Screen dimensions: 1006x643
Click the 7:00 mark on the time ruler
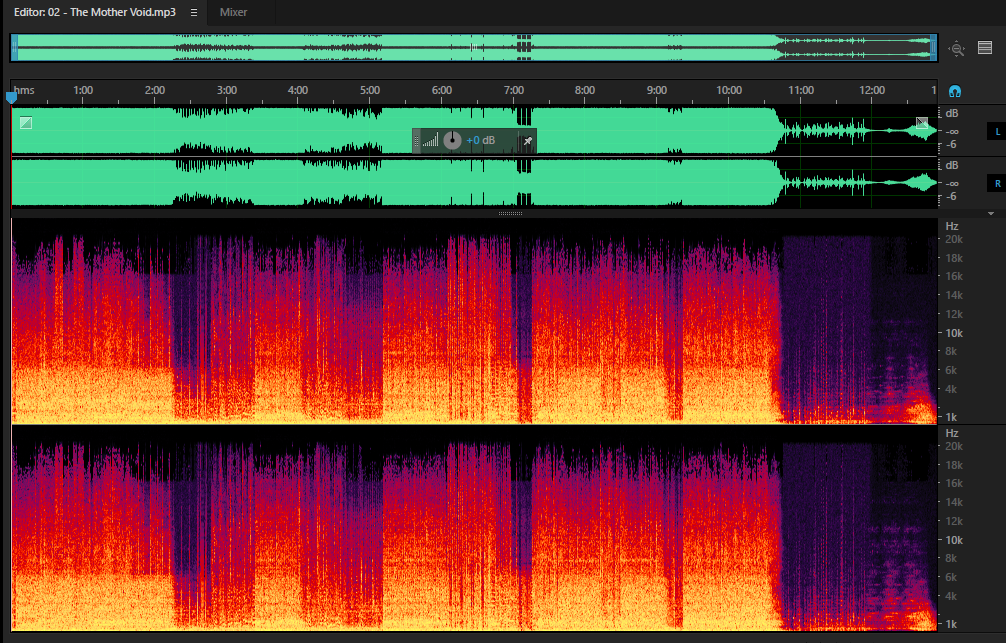513,90
